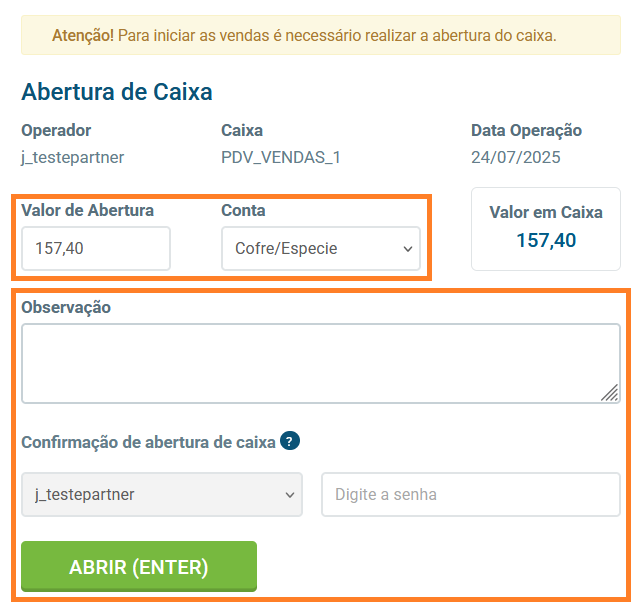Image resolution: width=642 pixels, height=615 pixels.
Task: Click the Abertura de Caixa heading
Action: (117, 92)
